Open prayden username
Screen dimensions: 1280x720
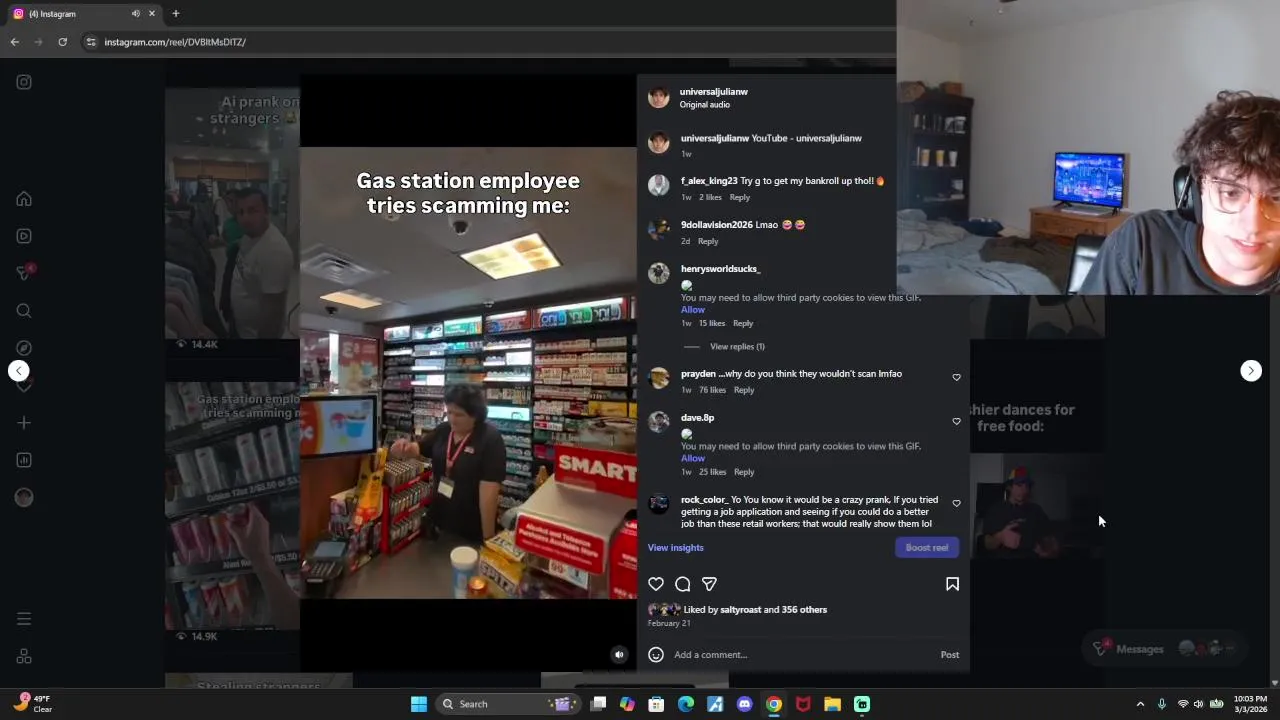click(698, 374)
